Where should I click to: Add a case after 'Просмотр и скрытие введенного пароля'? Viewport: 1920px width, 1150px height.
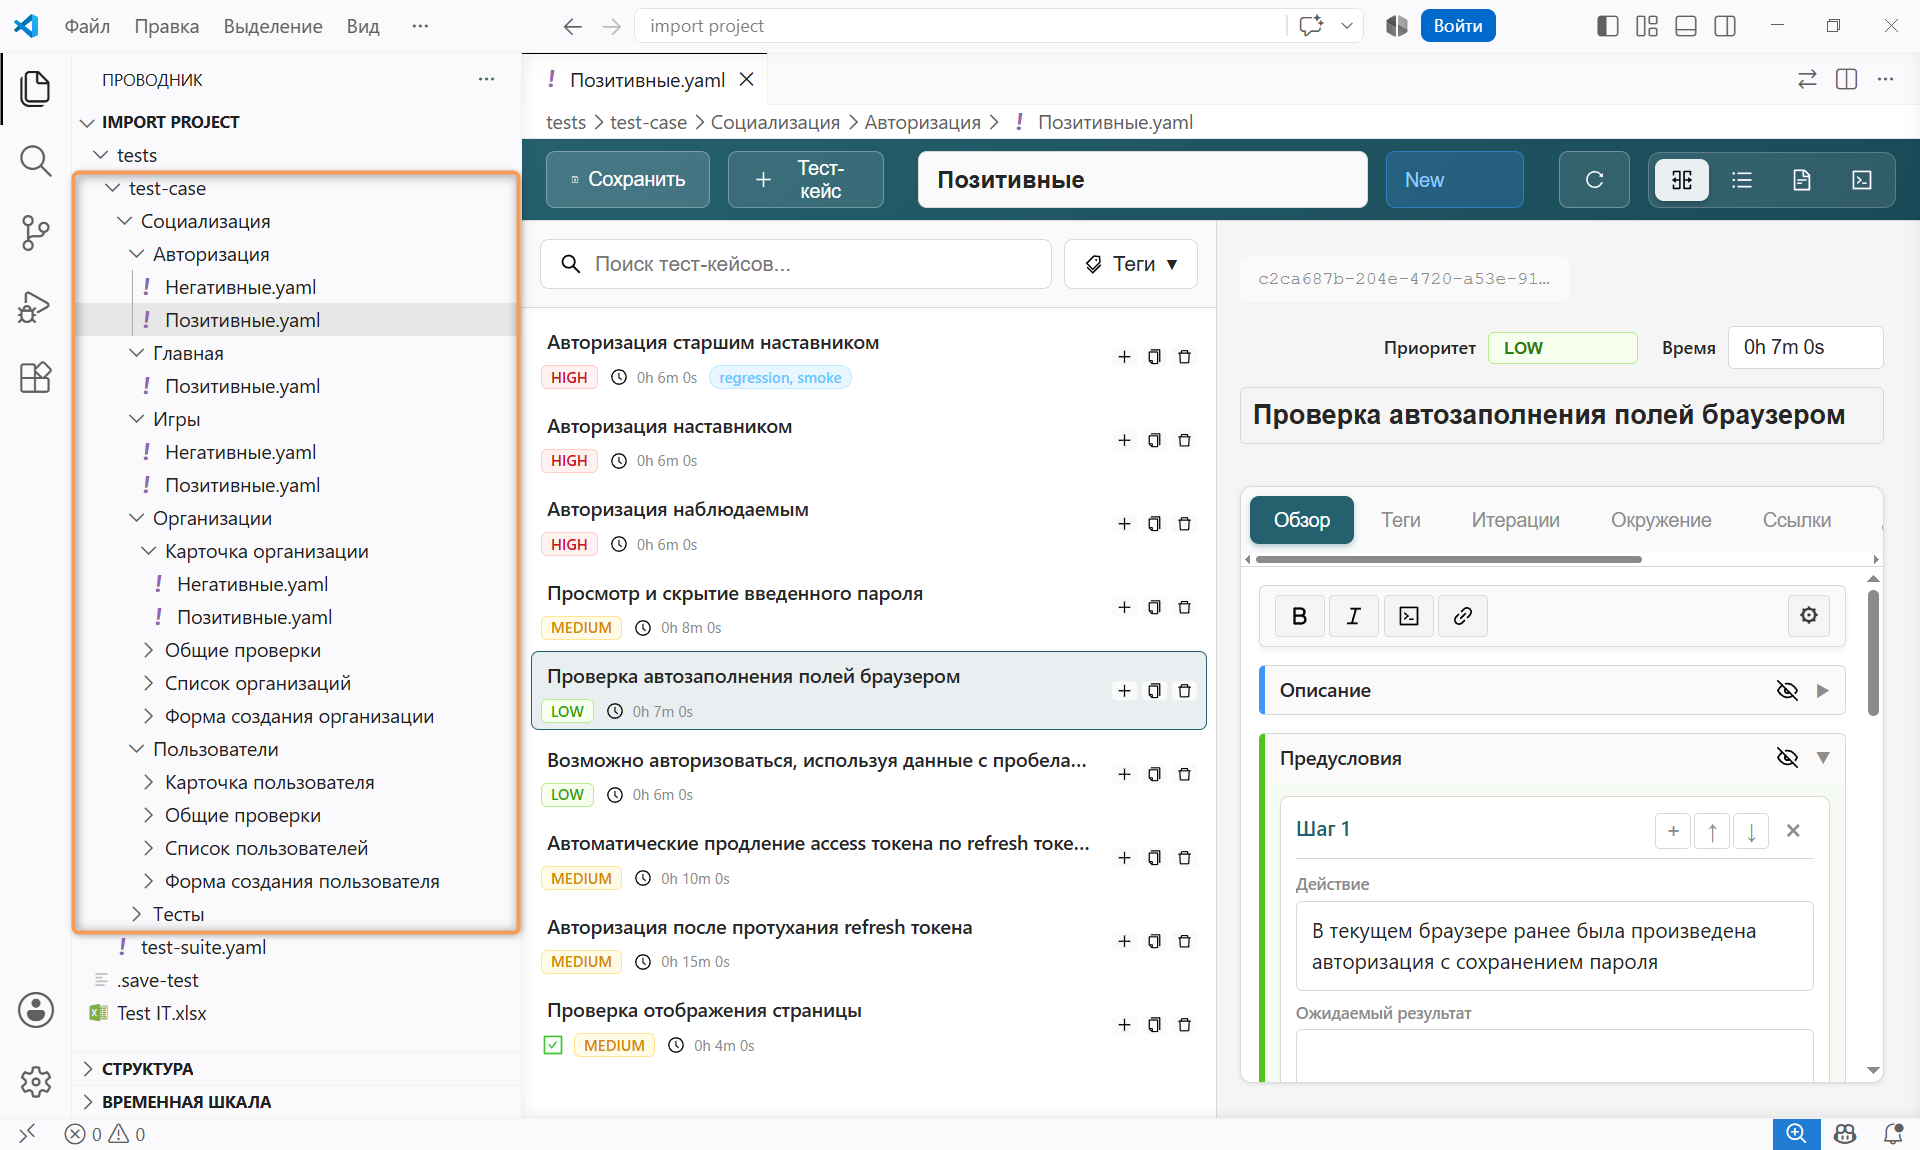click(x=1124, y=608)
